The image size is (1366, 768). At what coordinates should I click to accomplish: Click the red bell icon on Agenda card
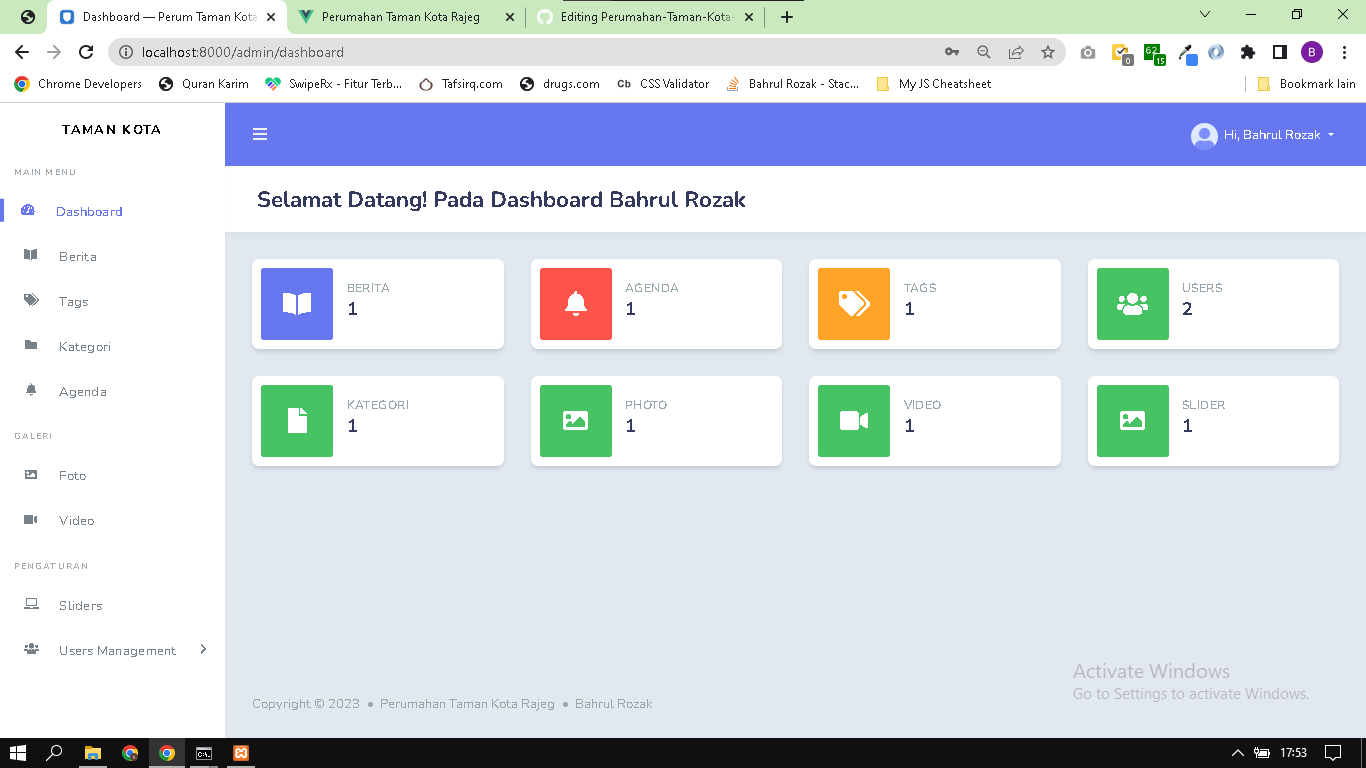pyautogui.click(x=576, y=304)
